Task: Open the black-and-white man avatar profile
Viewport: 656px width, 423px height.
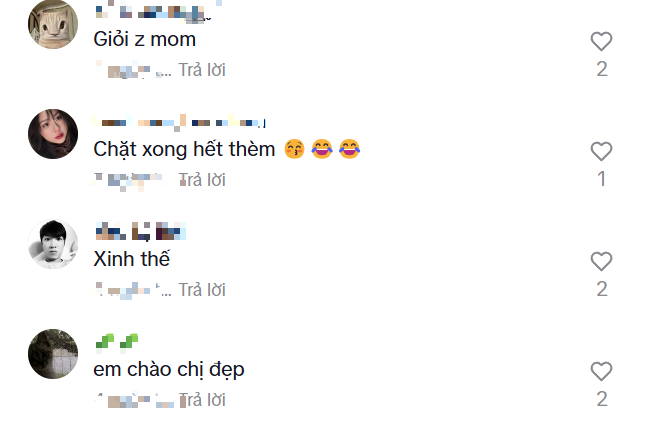Action: (53, 244)
